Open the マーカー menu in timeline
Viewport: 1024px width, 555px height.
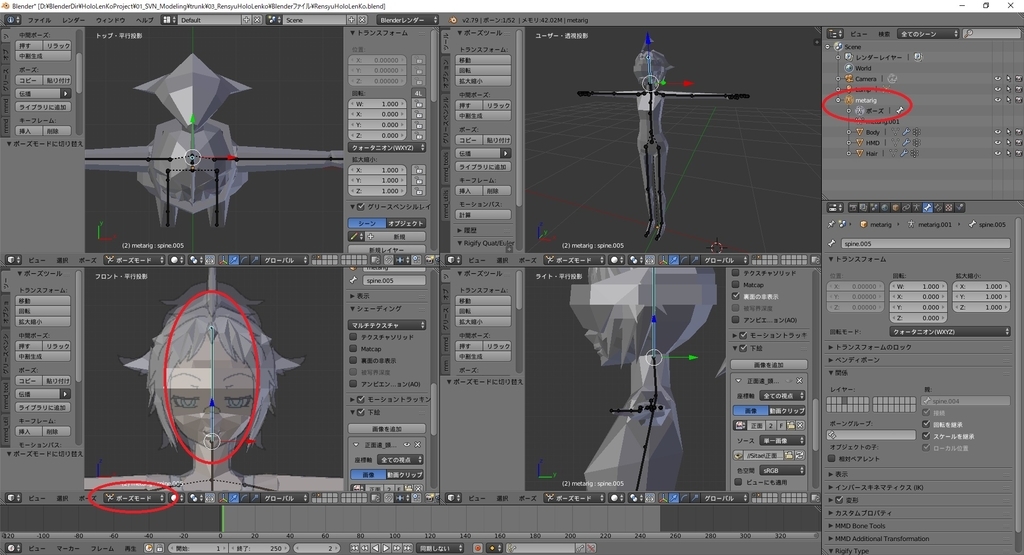click(67, 548)
